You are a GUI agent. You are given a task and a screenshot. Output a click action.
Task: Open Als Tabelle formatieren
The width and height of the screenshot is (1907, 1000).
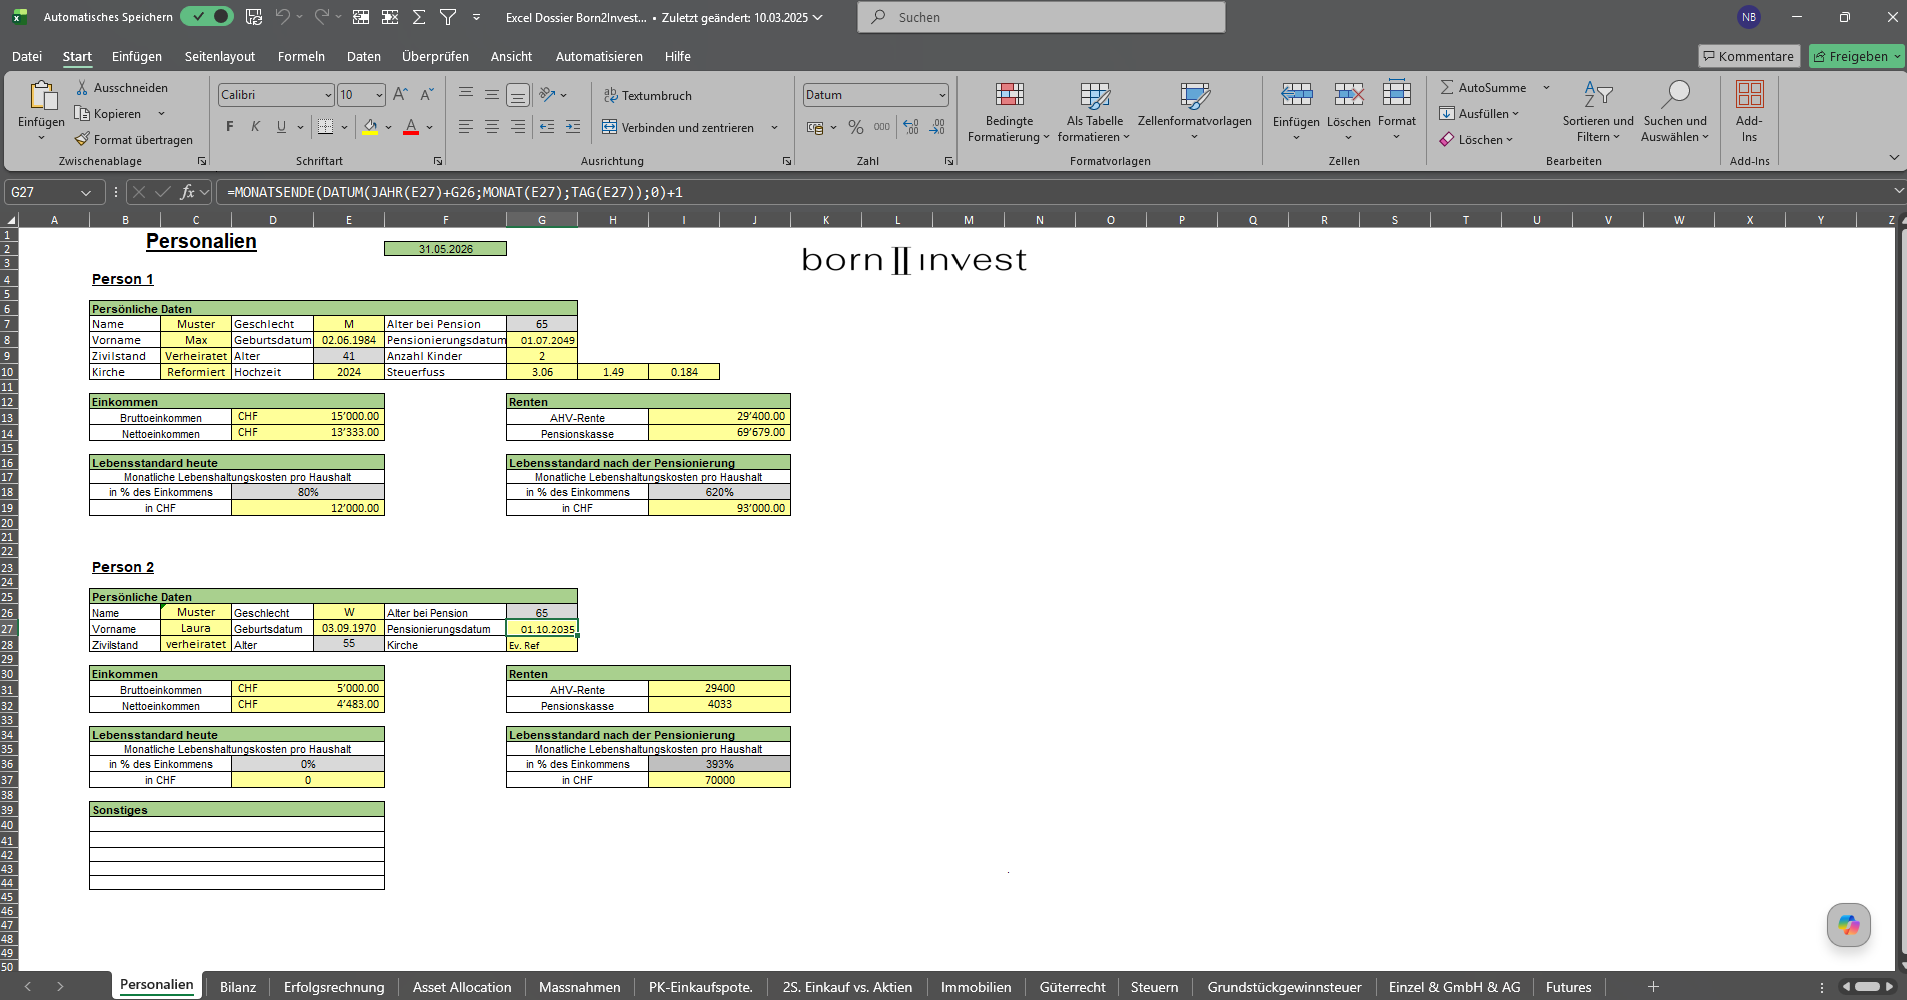click(1094, 112)
